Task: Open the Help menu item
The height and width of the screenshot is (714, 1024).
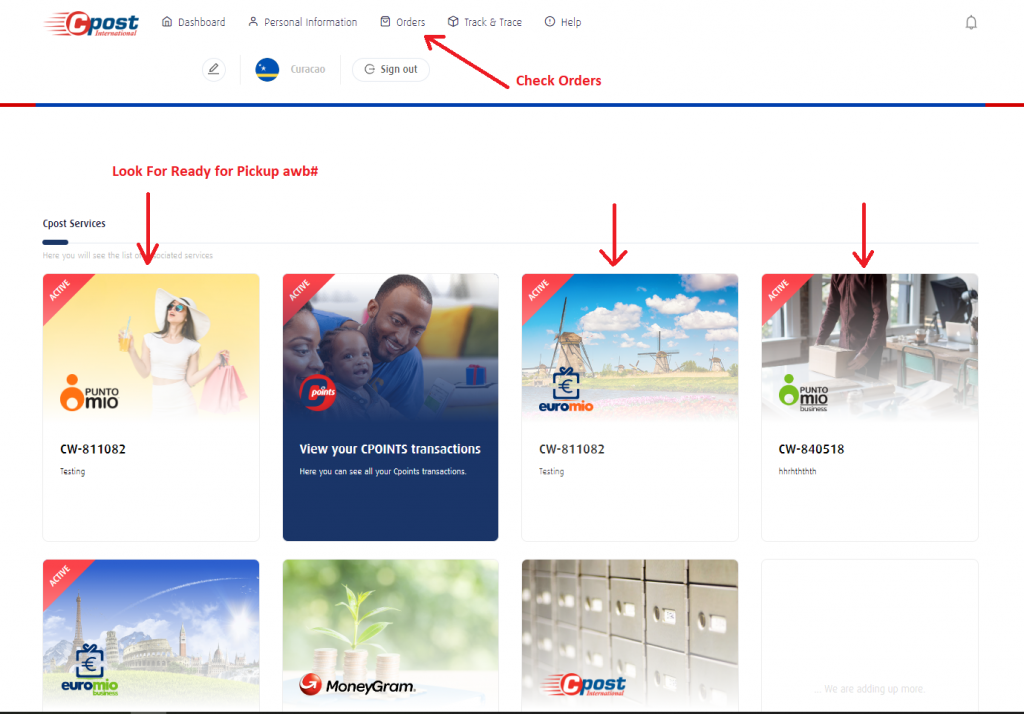Action: 563,22
